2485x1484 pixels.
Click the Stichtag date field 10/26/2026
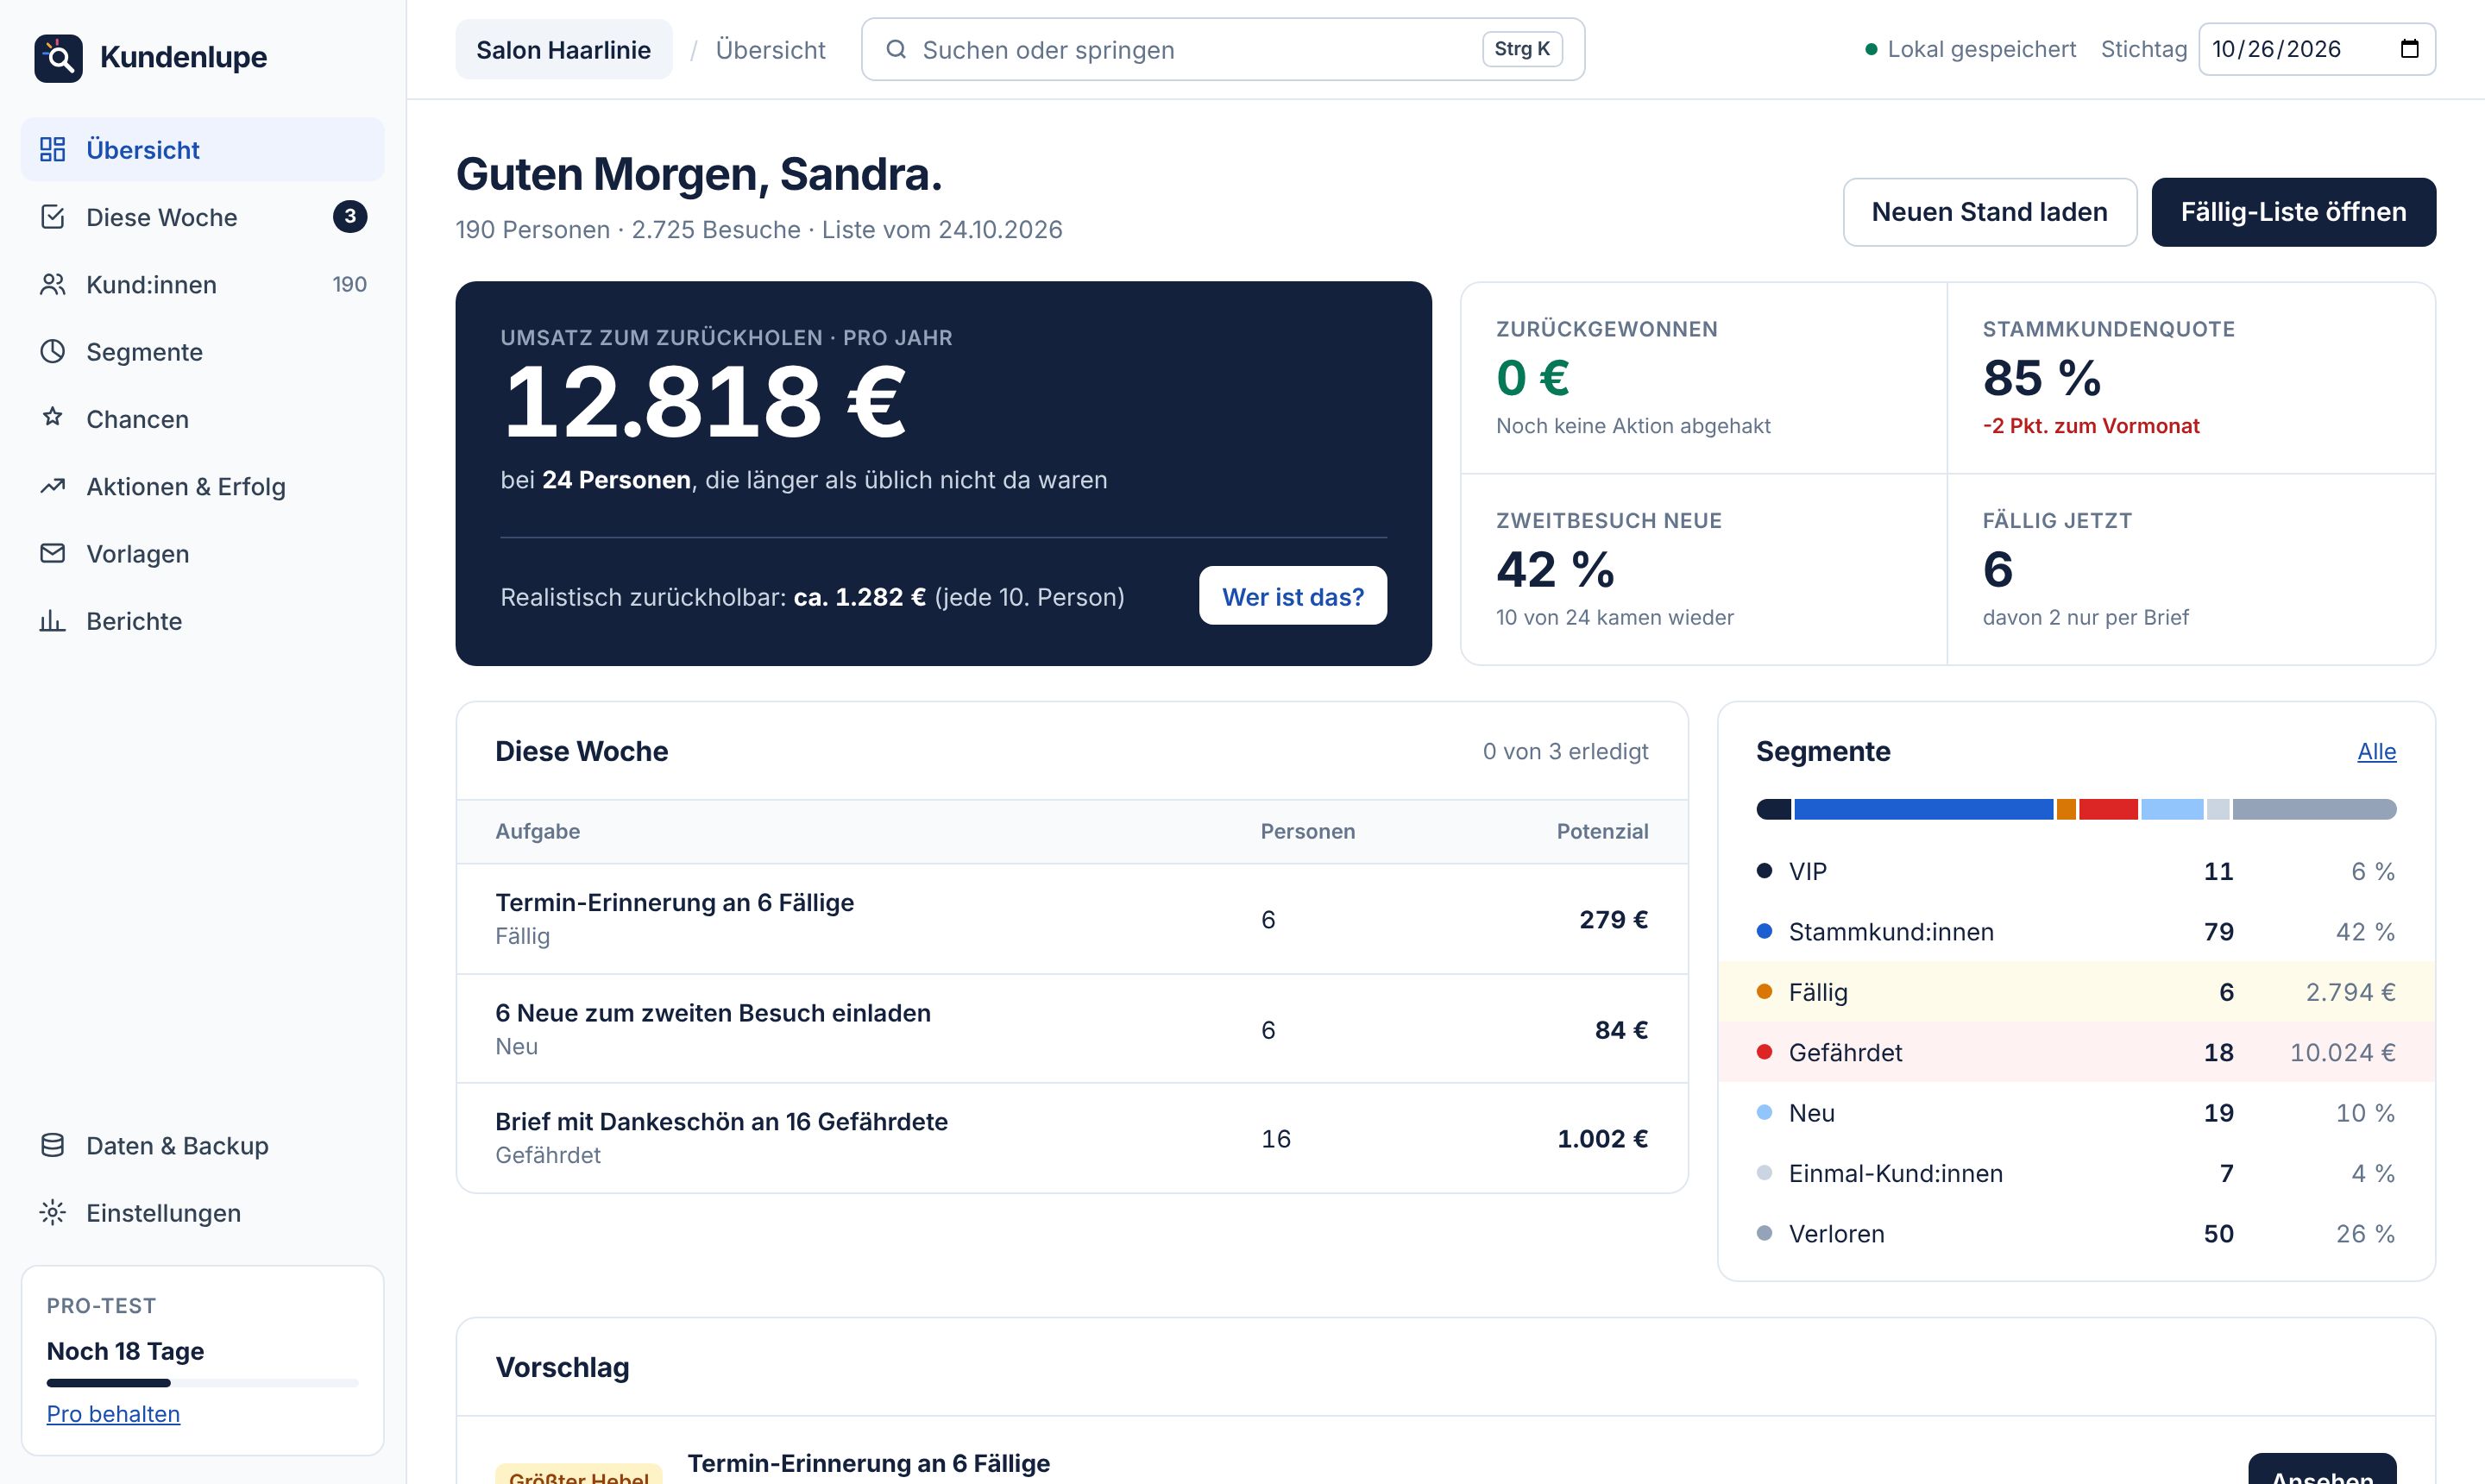click(x=2316, y=49)
